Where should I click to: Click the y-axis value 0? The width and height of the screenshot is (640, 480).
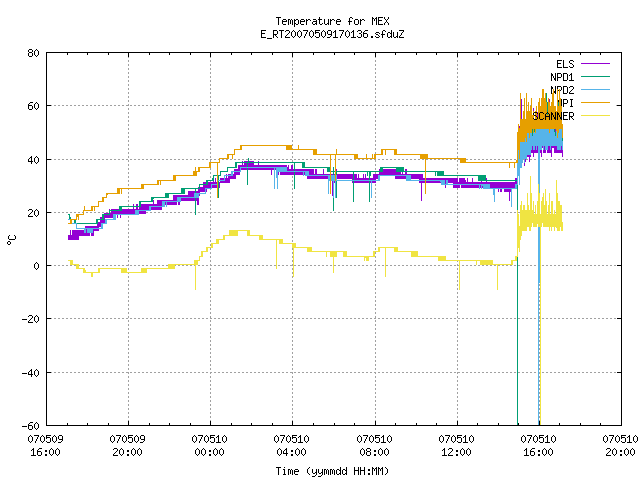coord(37,266)
